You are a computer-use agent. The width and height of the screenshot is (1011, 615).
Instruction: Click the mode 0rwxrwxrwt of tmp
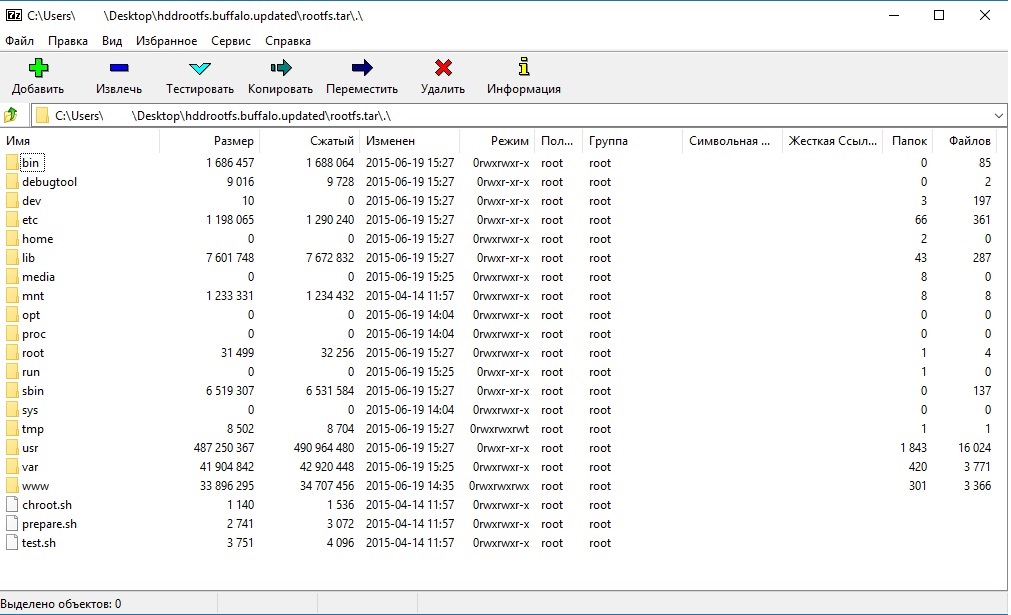(x=500, y=429)
